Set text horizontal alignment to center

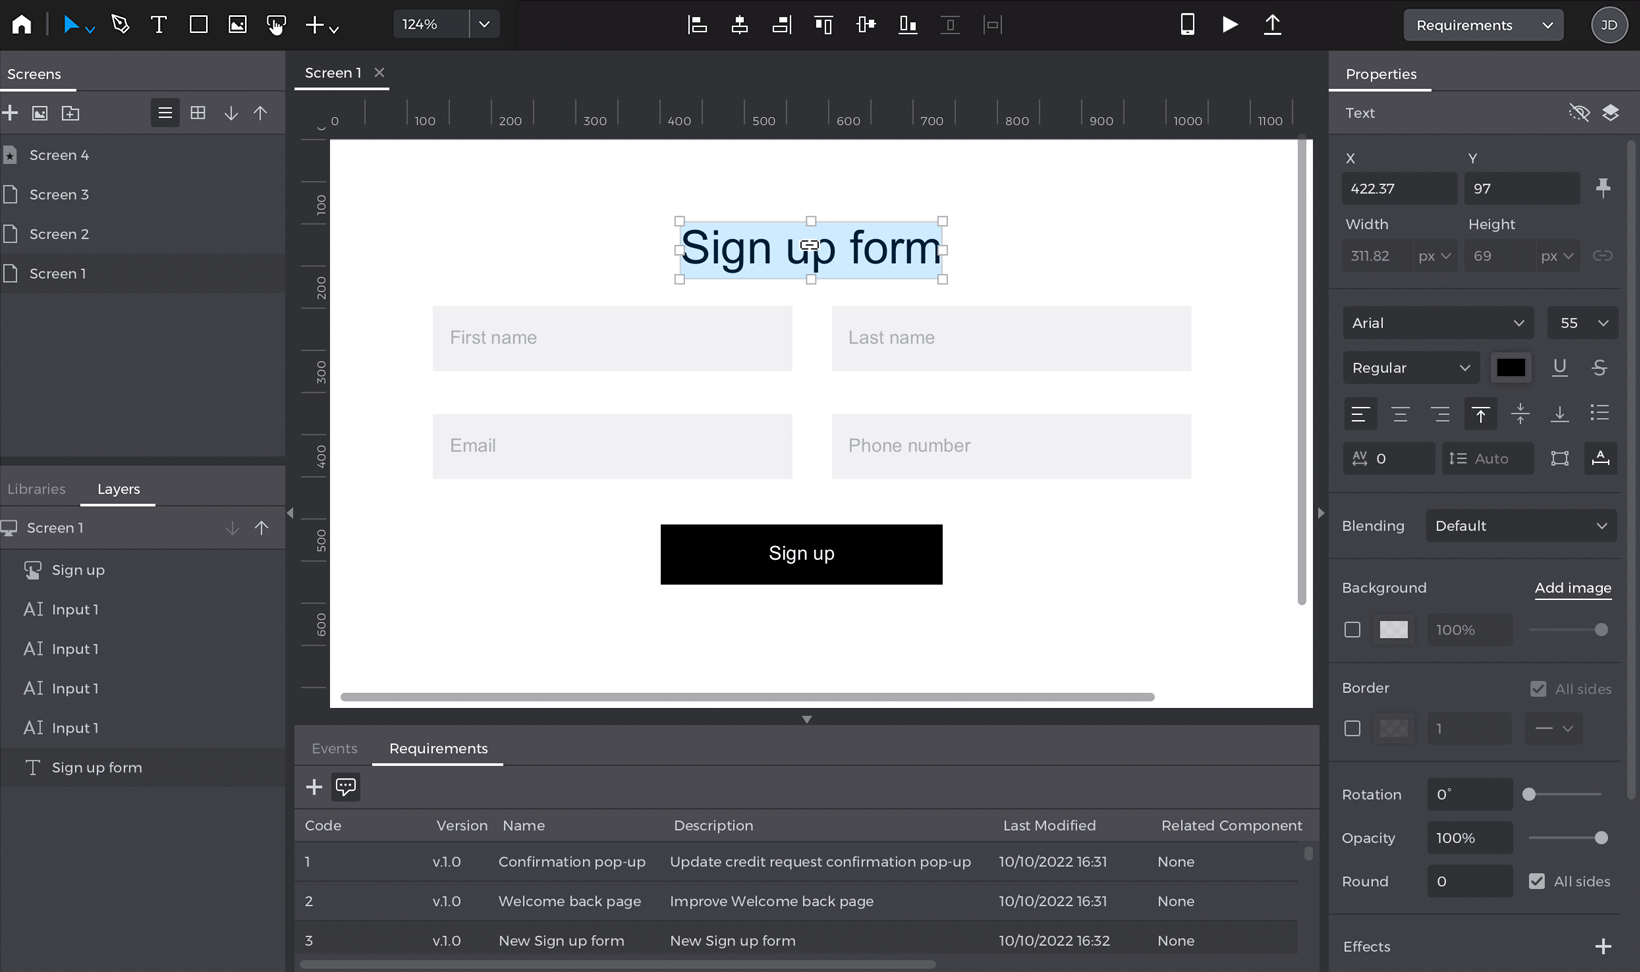point(1400,413)
